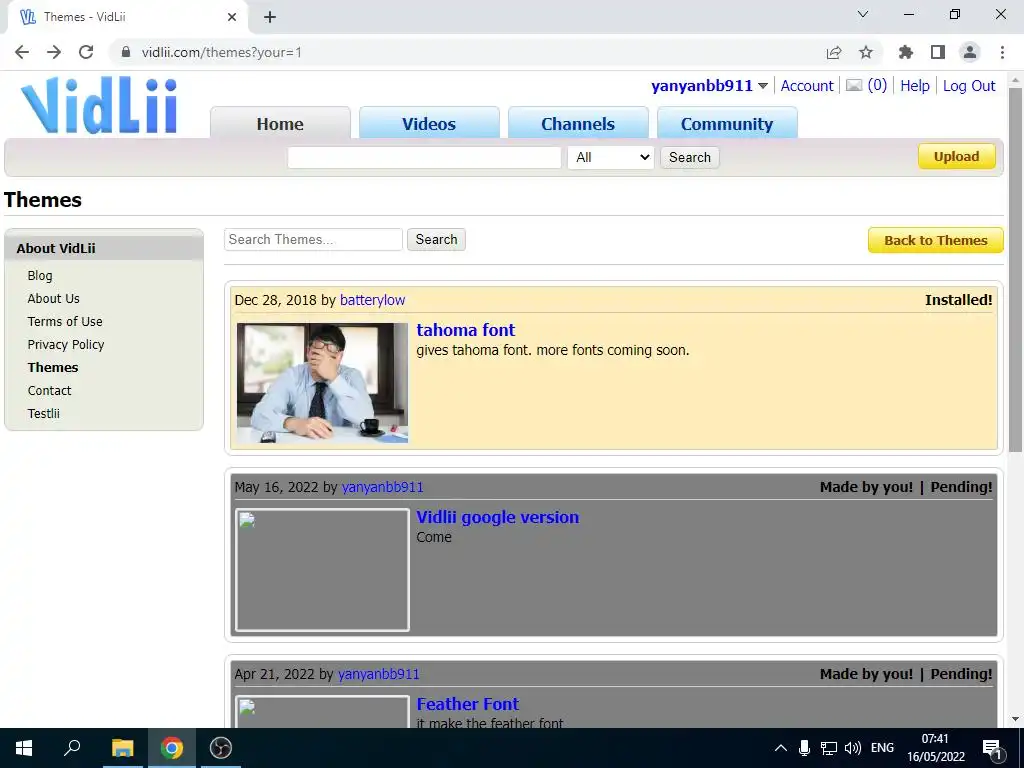Image resolution: width=1024 pixels, height=768 pixels.
Task: Open the yanyanbb911 user dropdown arrow
Action: click(763, 86)
